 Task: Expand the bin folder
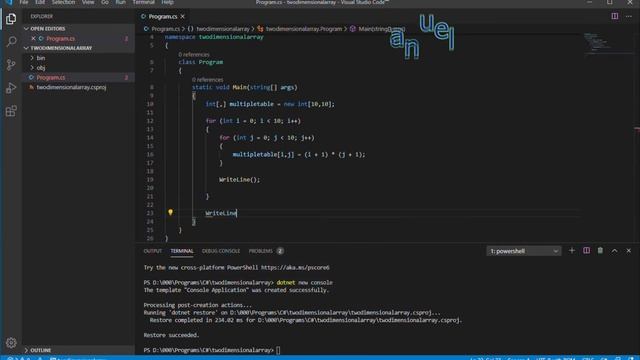click(x=40, y=58)
